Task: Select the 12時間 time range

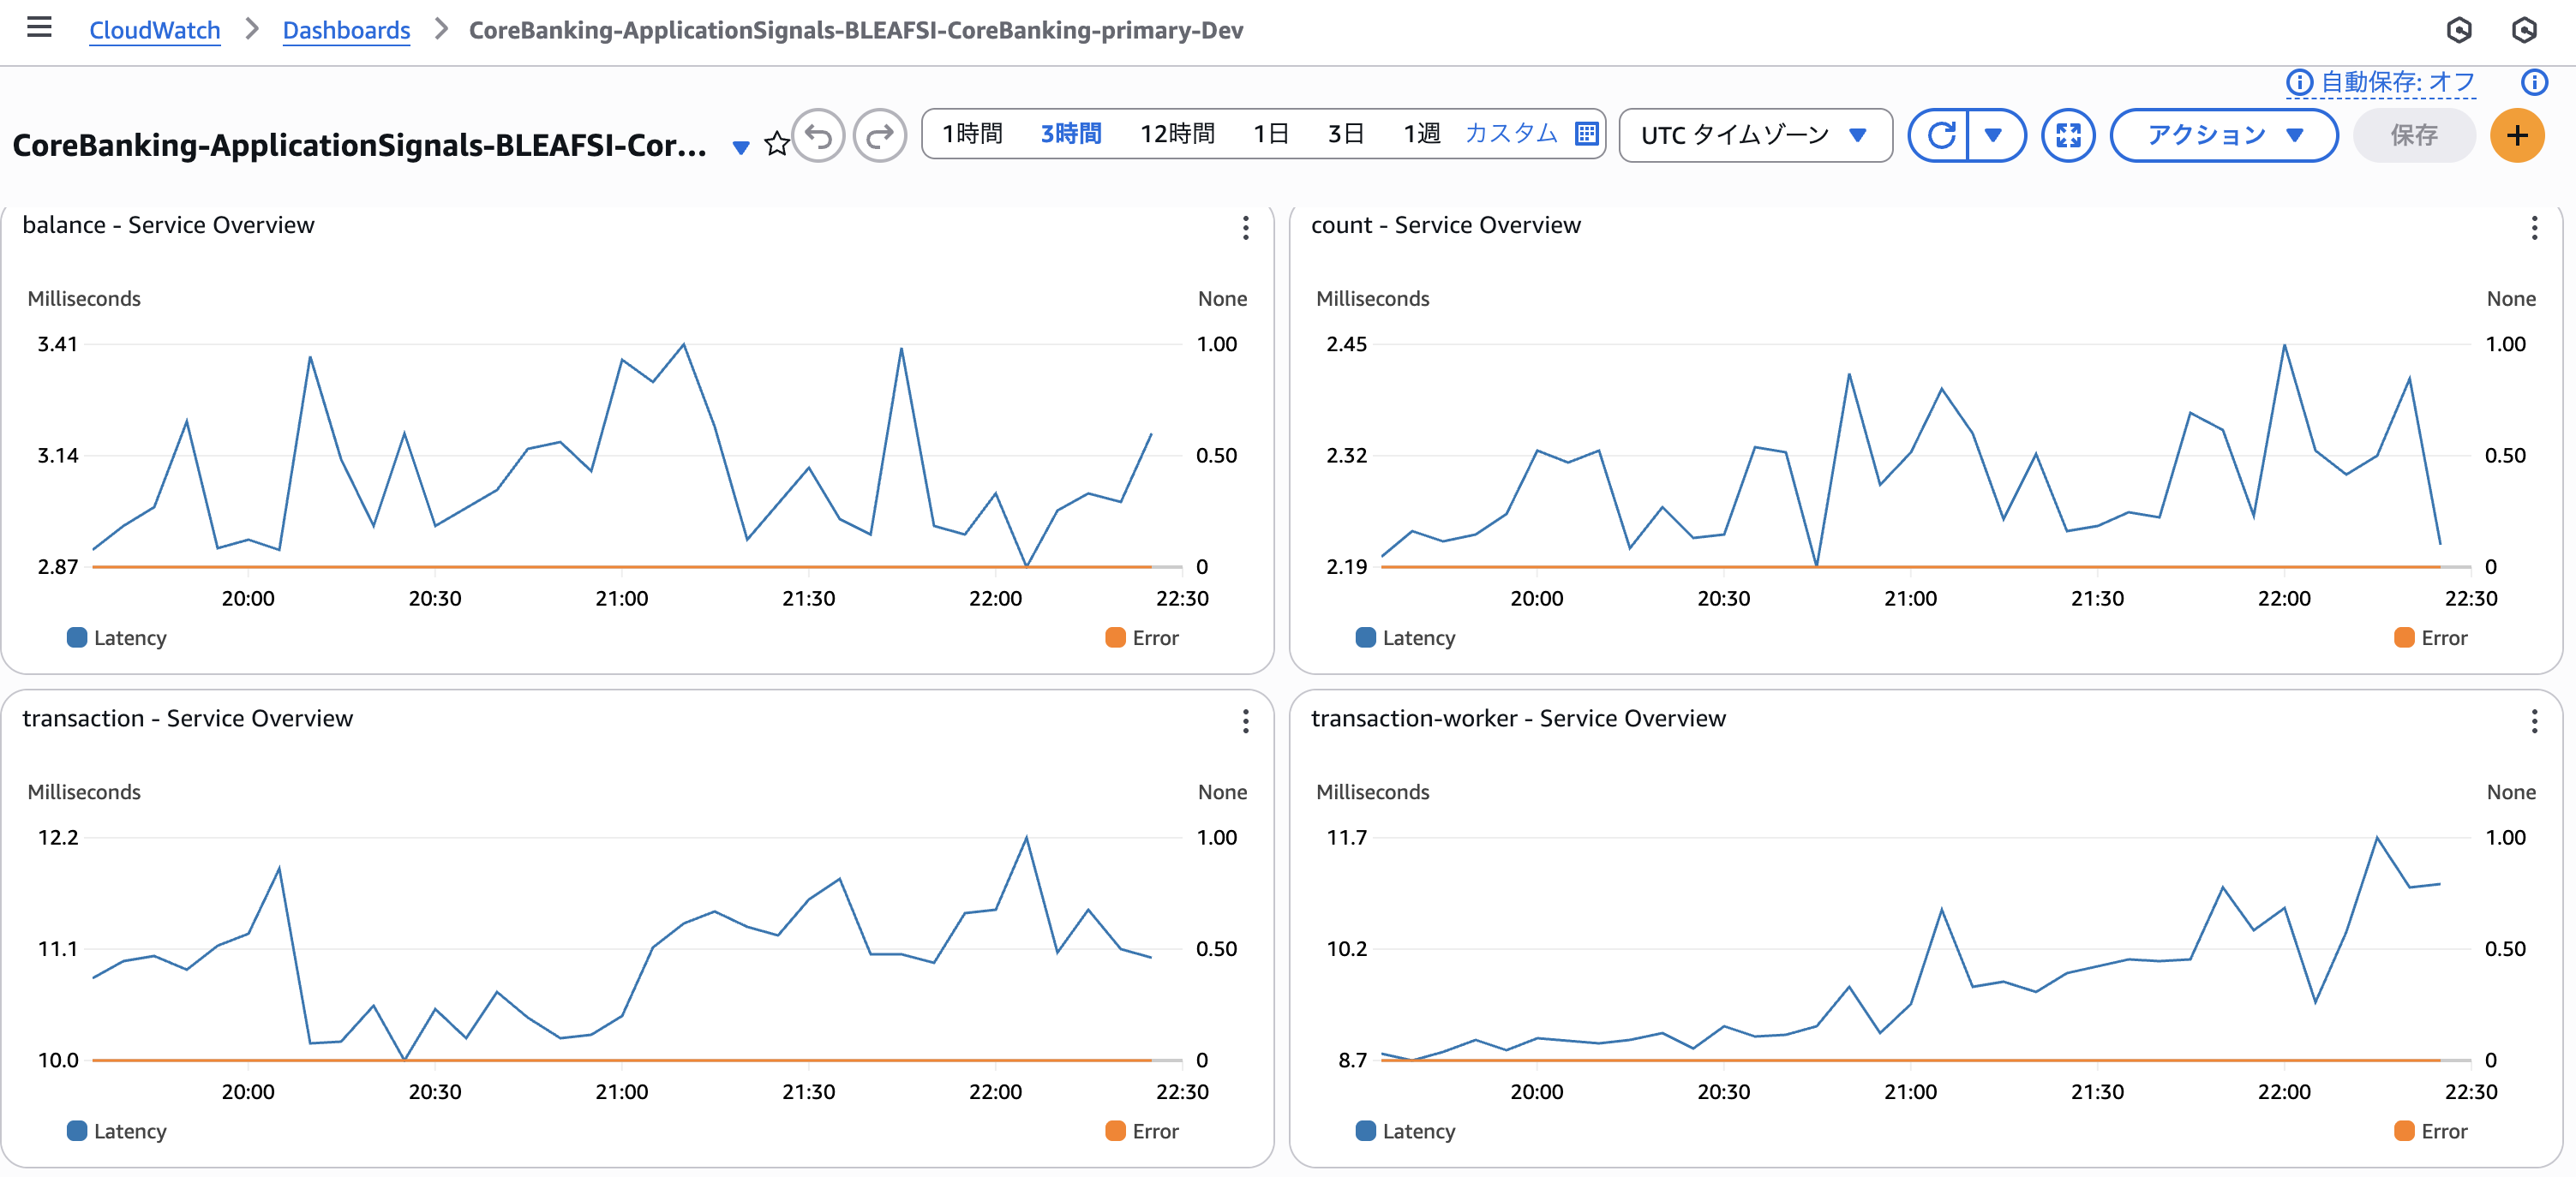Action: pos(1177,134)
